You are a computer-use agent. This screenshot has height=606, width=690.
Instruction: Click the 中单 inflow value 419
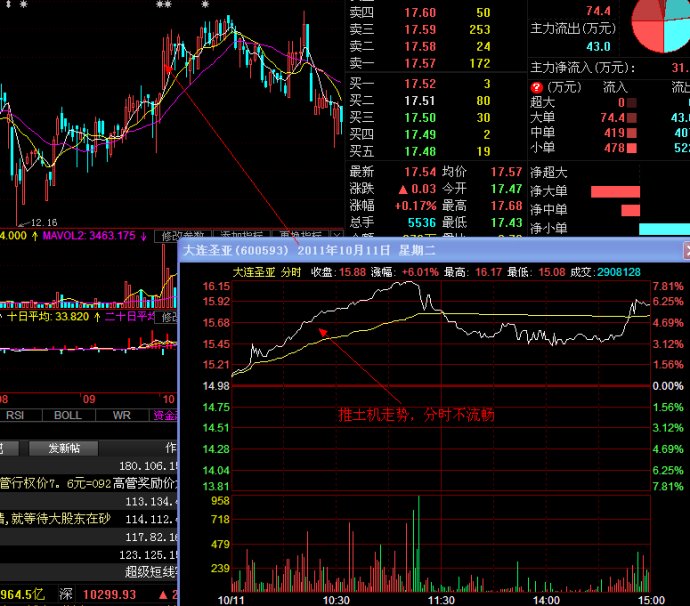point(615,132)
